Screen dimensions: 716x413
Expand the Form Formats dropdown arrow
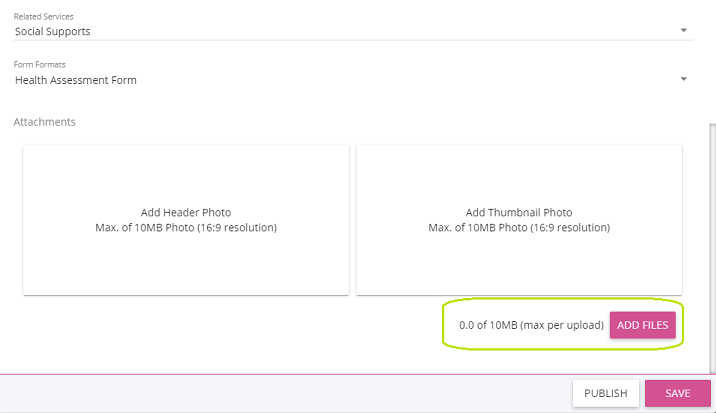(x=684, y=79)
